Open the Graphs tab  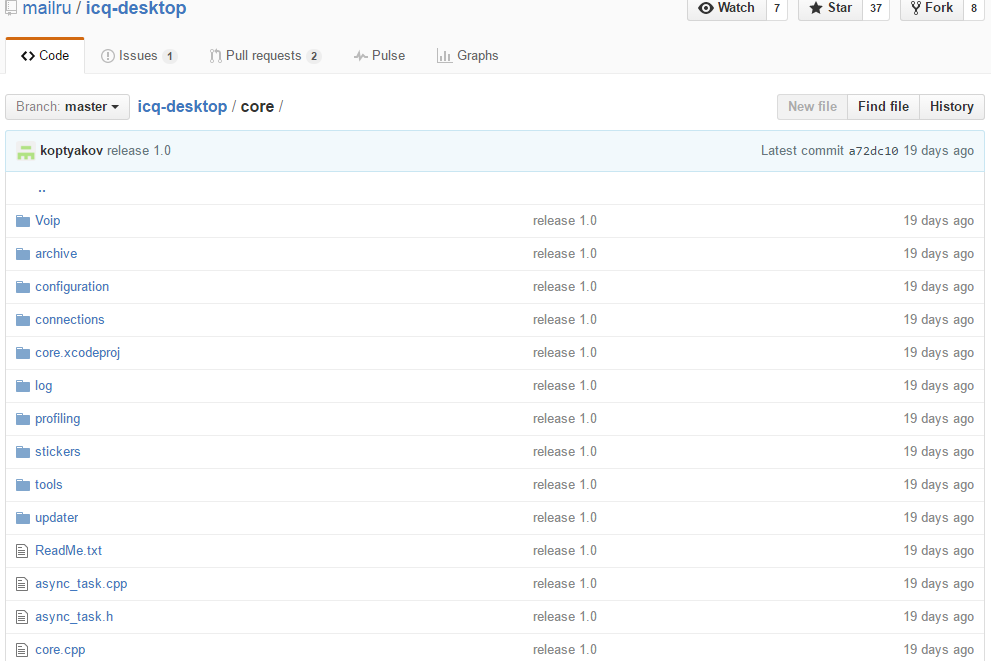[468, 56]
